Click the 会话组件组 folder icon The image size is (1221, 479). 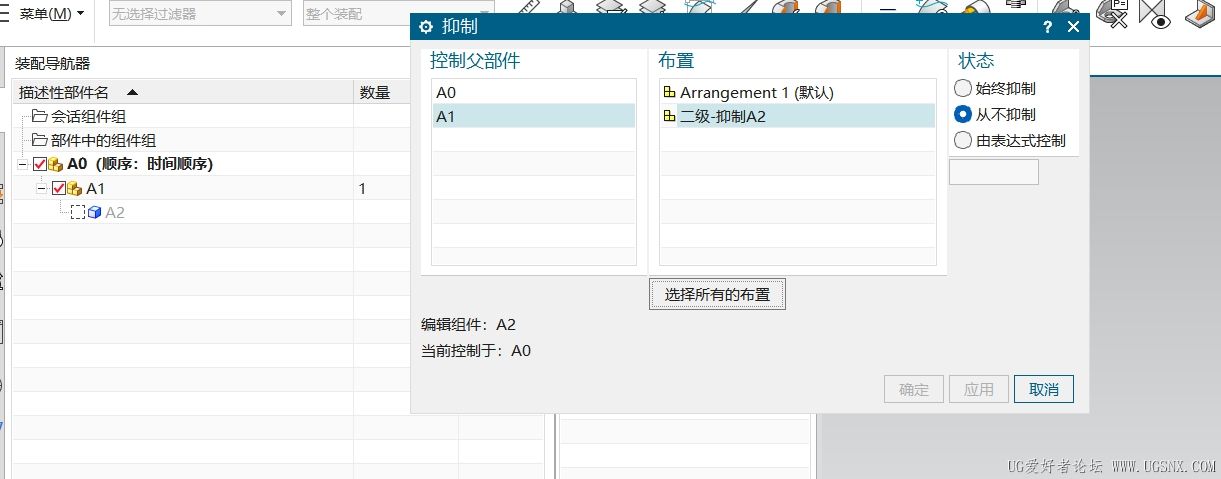(40, 117)
